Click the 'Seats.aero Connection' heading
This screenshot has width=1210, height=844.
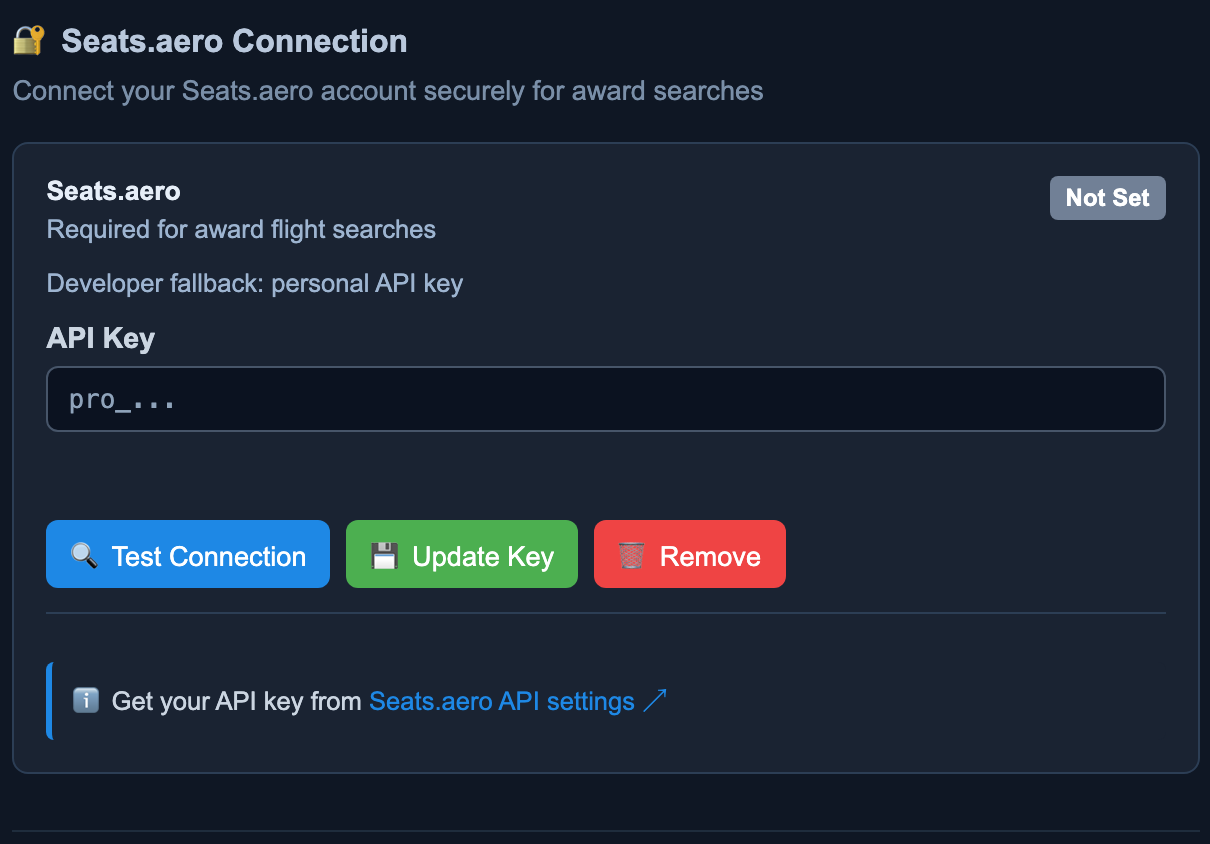(x=234, y=41)
